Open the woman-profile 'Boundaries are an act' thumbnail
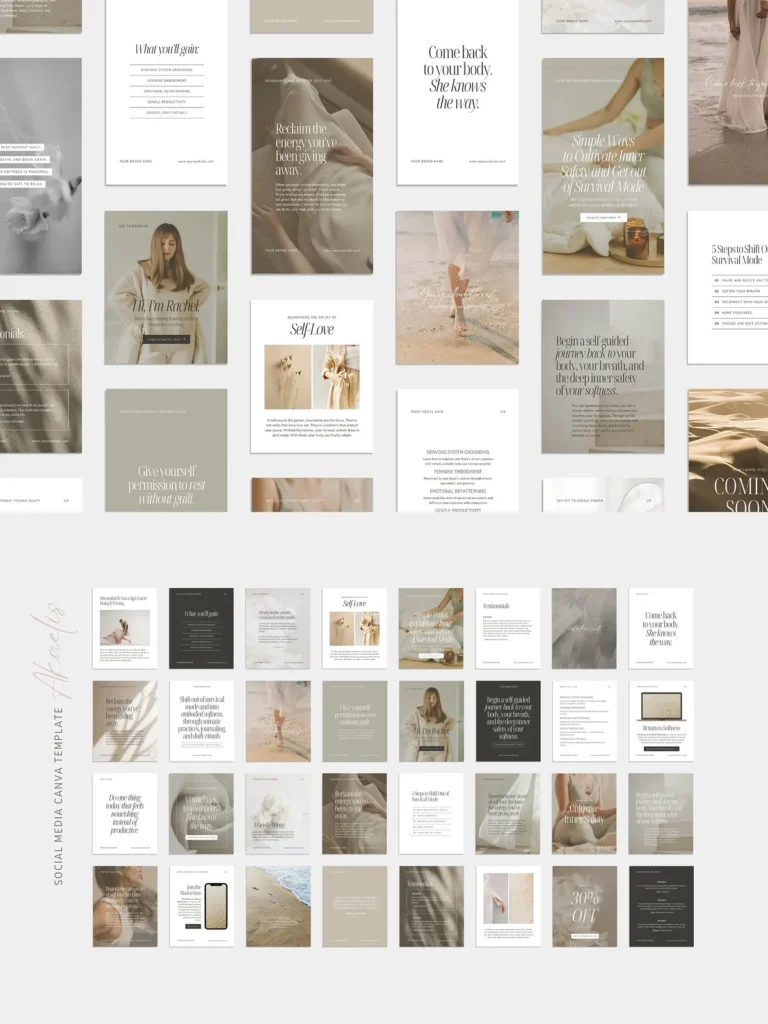 pos(125,906)
